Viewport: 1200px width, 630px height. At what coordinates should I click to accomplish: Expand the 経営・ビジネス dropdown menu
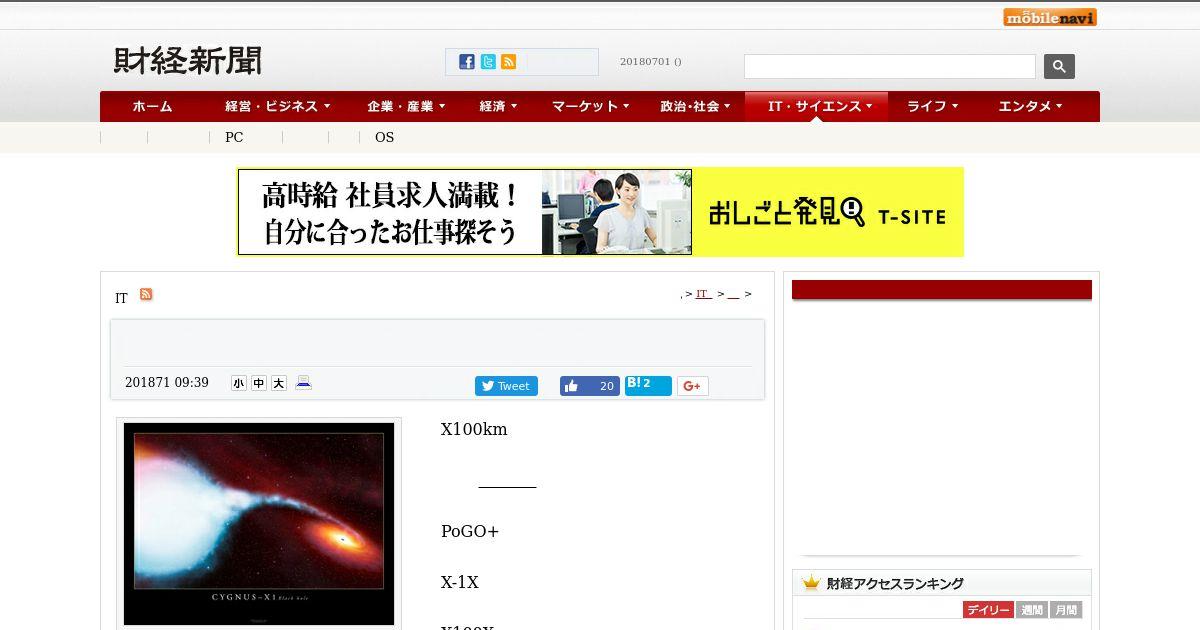(278, 106)
